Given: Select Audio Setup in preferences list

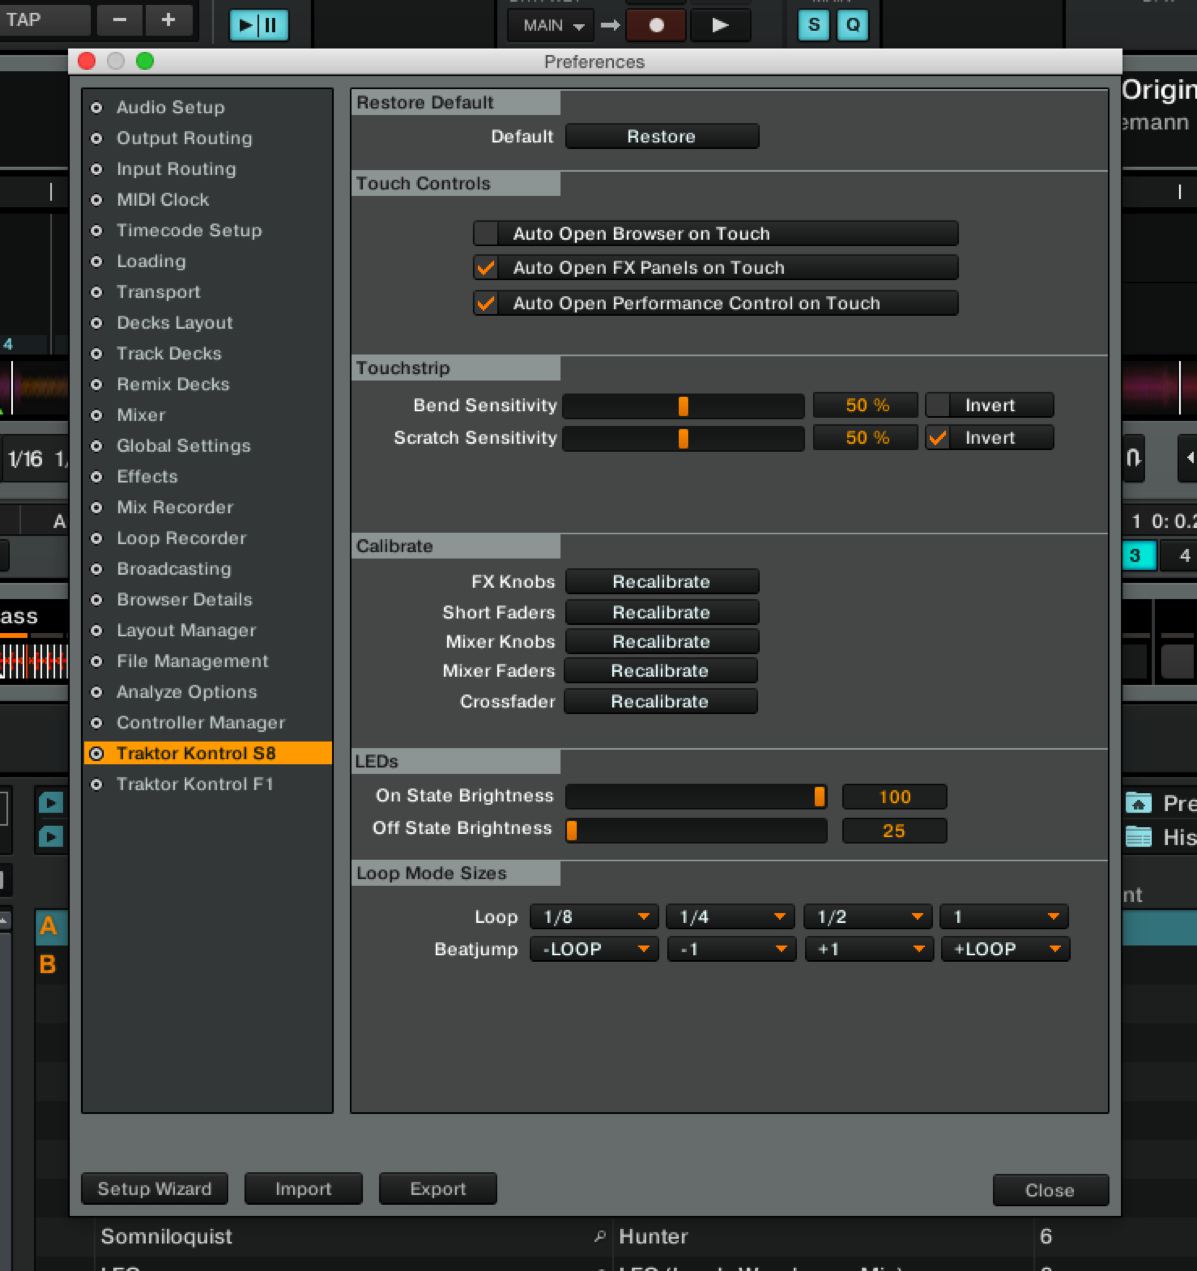Looking at the screenshot, I should pos(170,107).
